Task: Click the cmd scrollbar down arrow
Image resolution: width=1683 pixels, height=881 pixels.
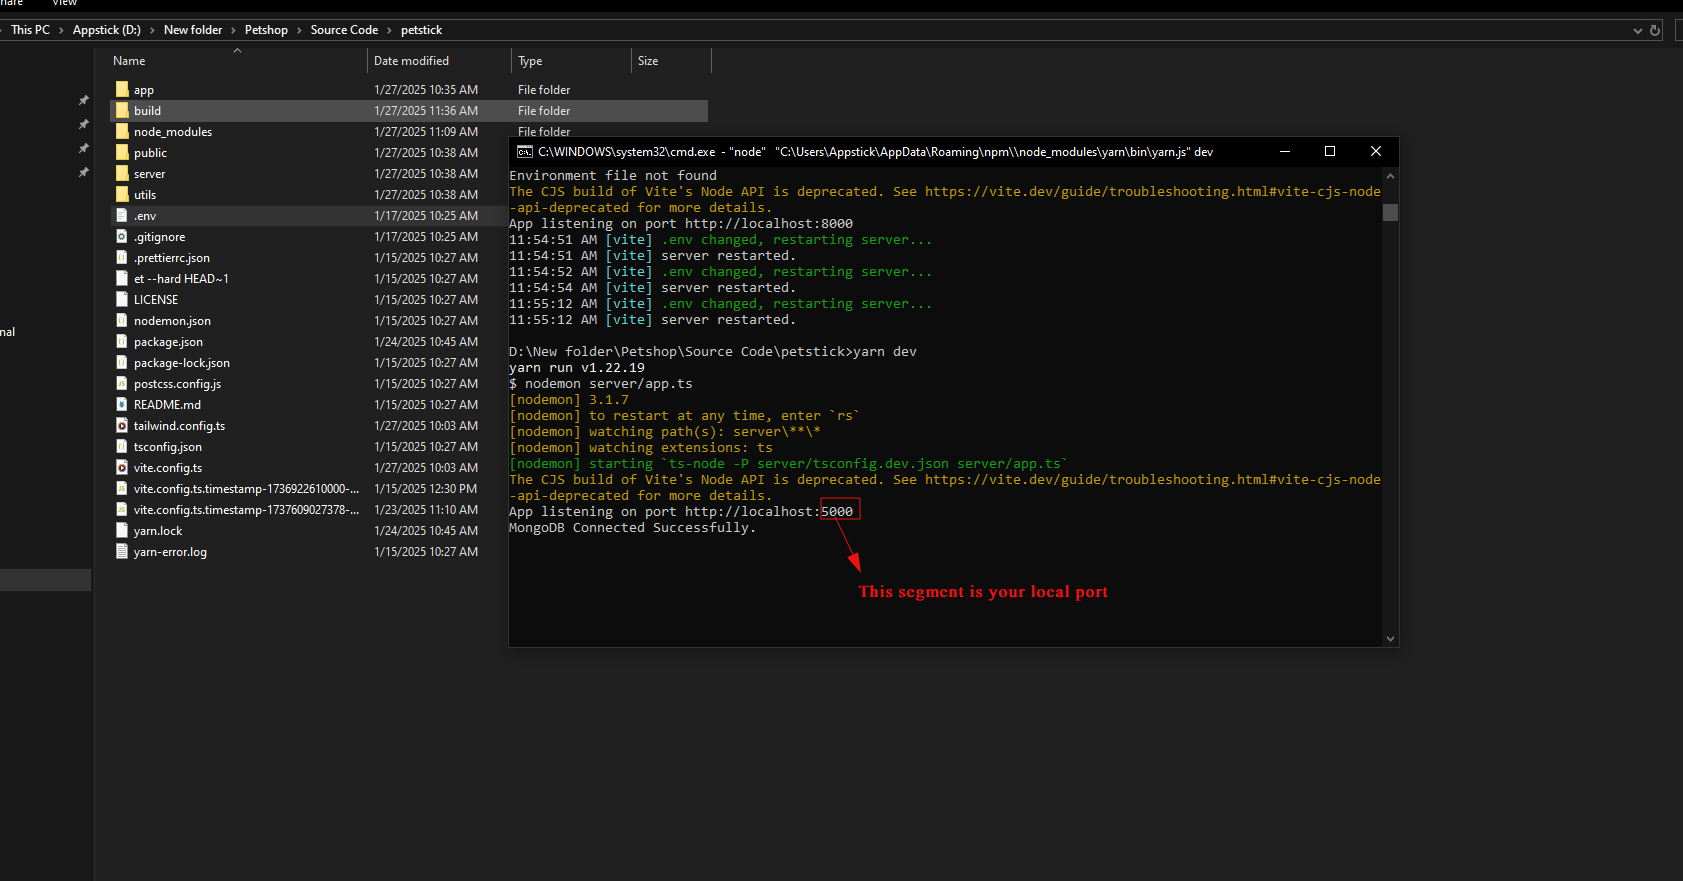Action: click(x=1390, y=638)
